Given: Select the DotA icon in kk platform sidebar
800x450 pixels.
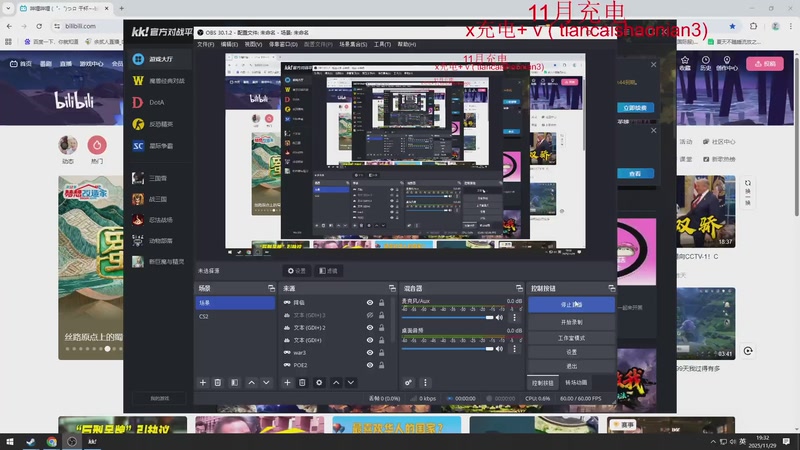Looking at the screenshot, I should [x=138, y=103].
